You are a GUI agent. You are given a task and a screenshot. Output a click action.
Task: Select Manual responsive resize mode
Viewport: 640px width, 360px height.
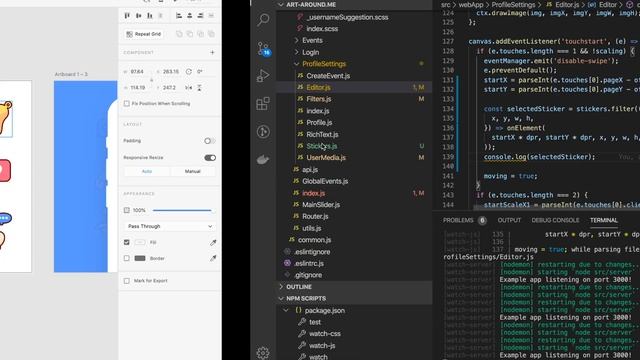tap(193, 171)
